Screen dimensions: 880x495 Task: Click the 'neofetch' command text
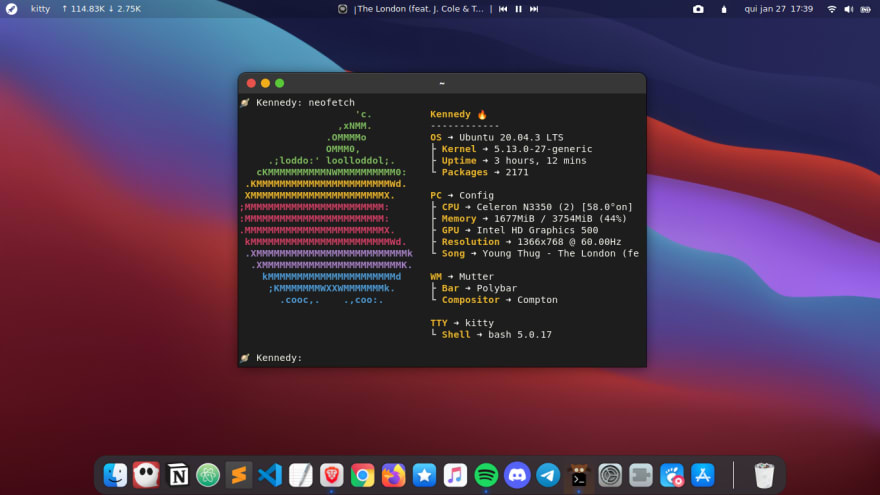(x=331, y=103)
